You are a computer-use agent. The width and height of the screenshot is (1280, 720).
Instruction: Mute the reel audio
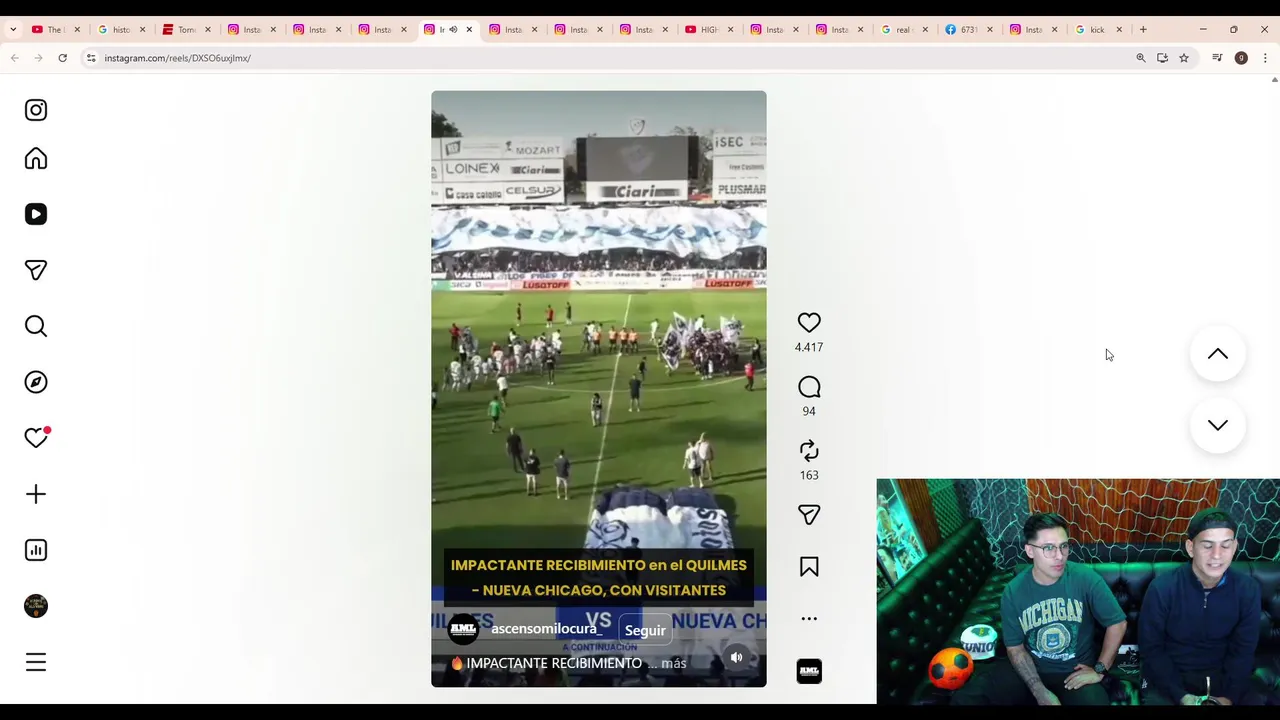[736, 657]
